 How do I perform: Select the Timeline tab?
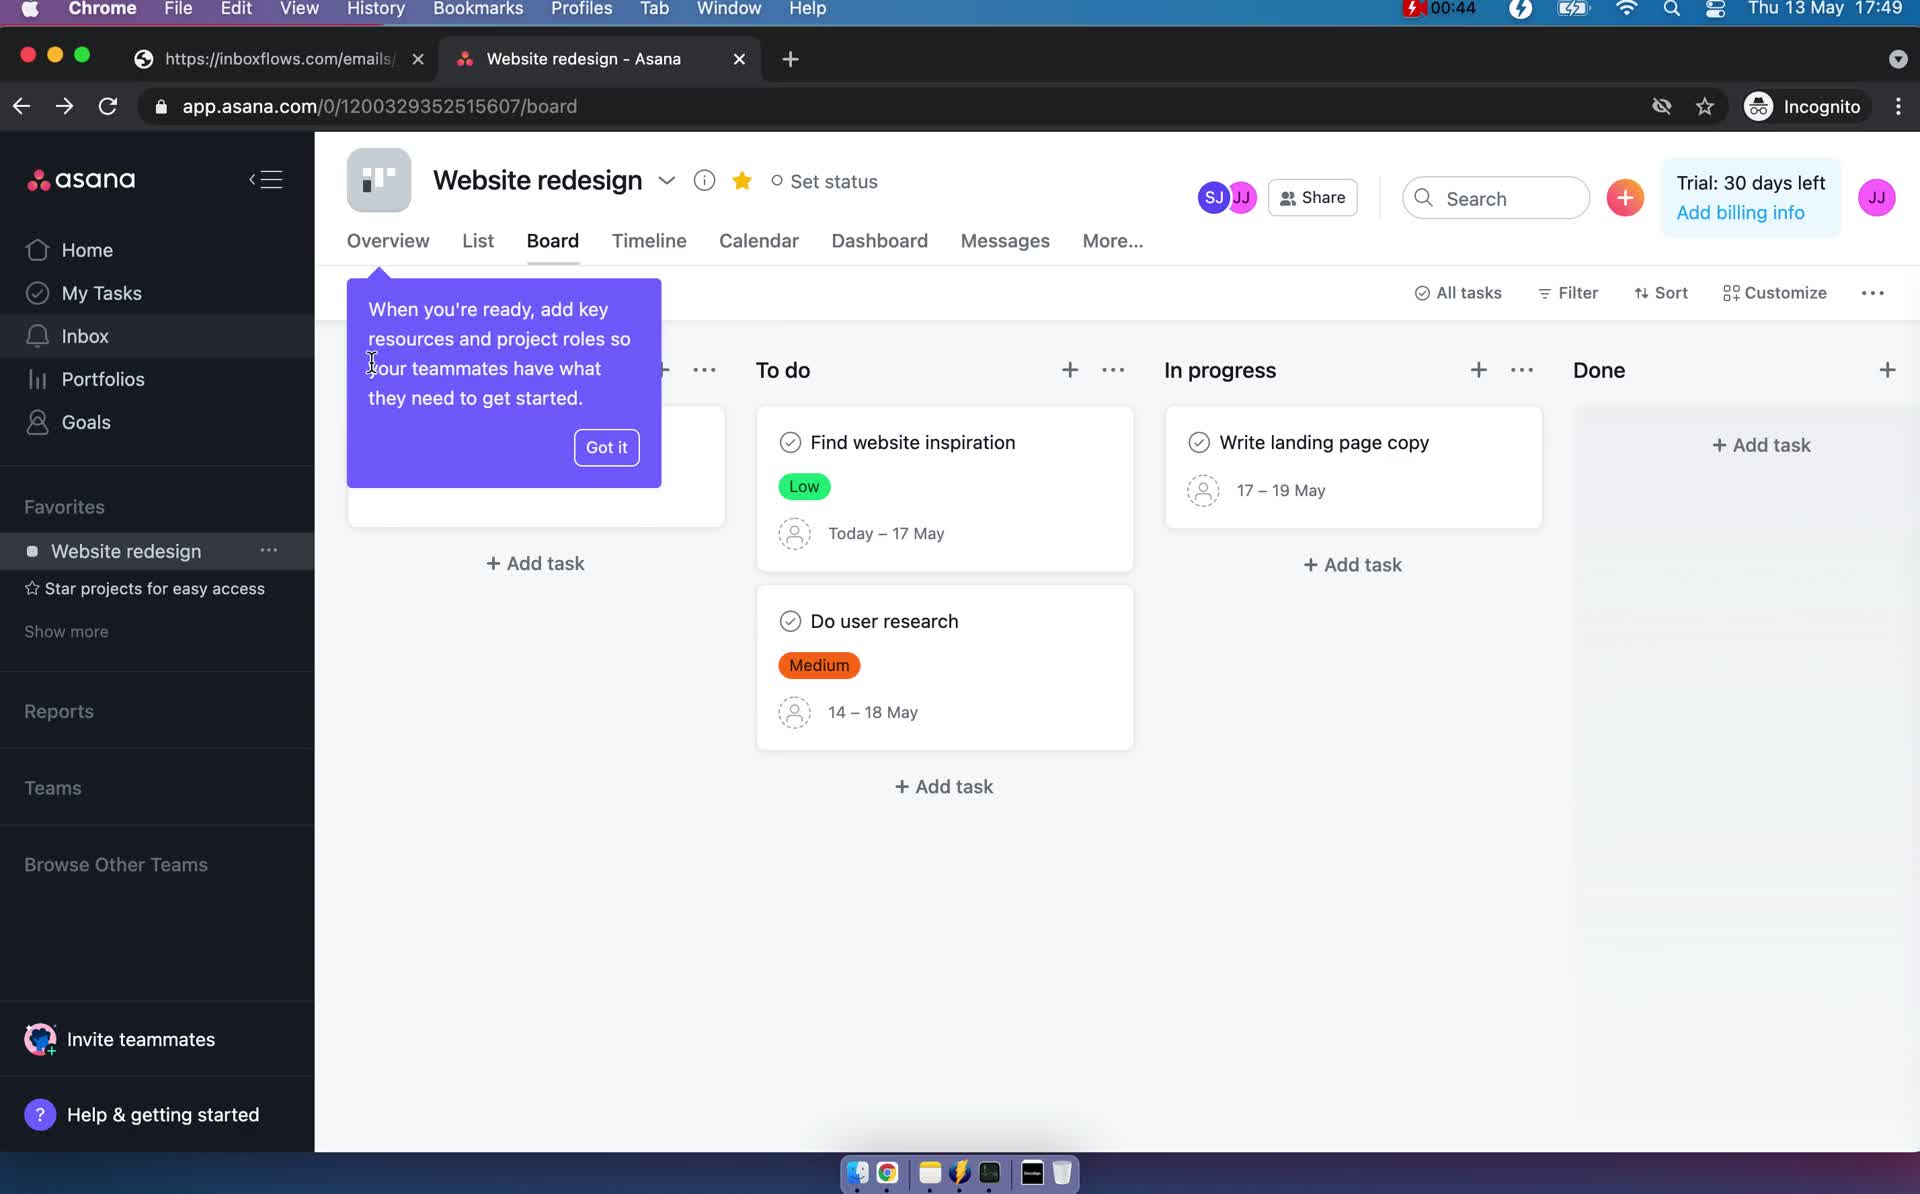(649, 241)
